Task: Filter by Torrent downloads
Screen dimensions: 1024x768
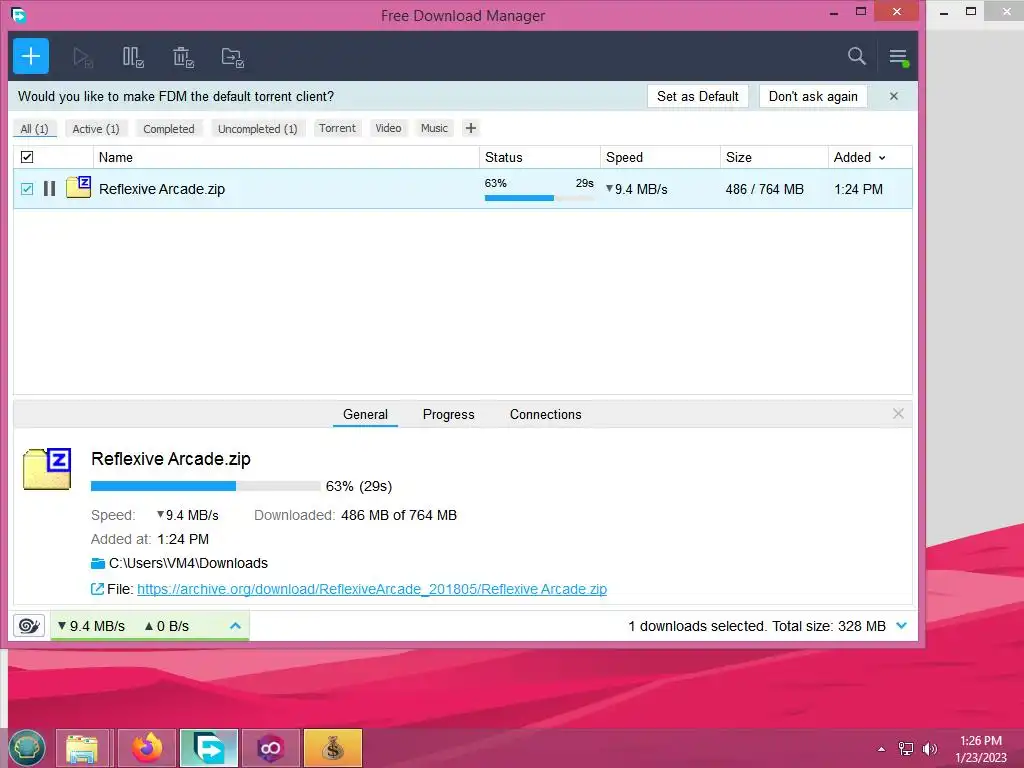Action: (x=337, y=128)
